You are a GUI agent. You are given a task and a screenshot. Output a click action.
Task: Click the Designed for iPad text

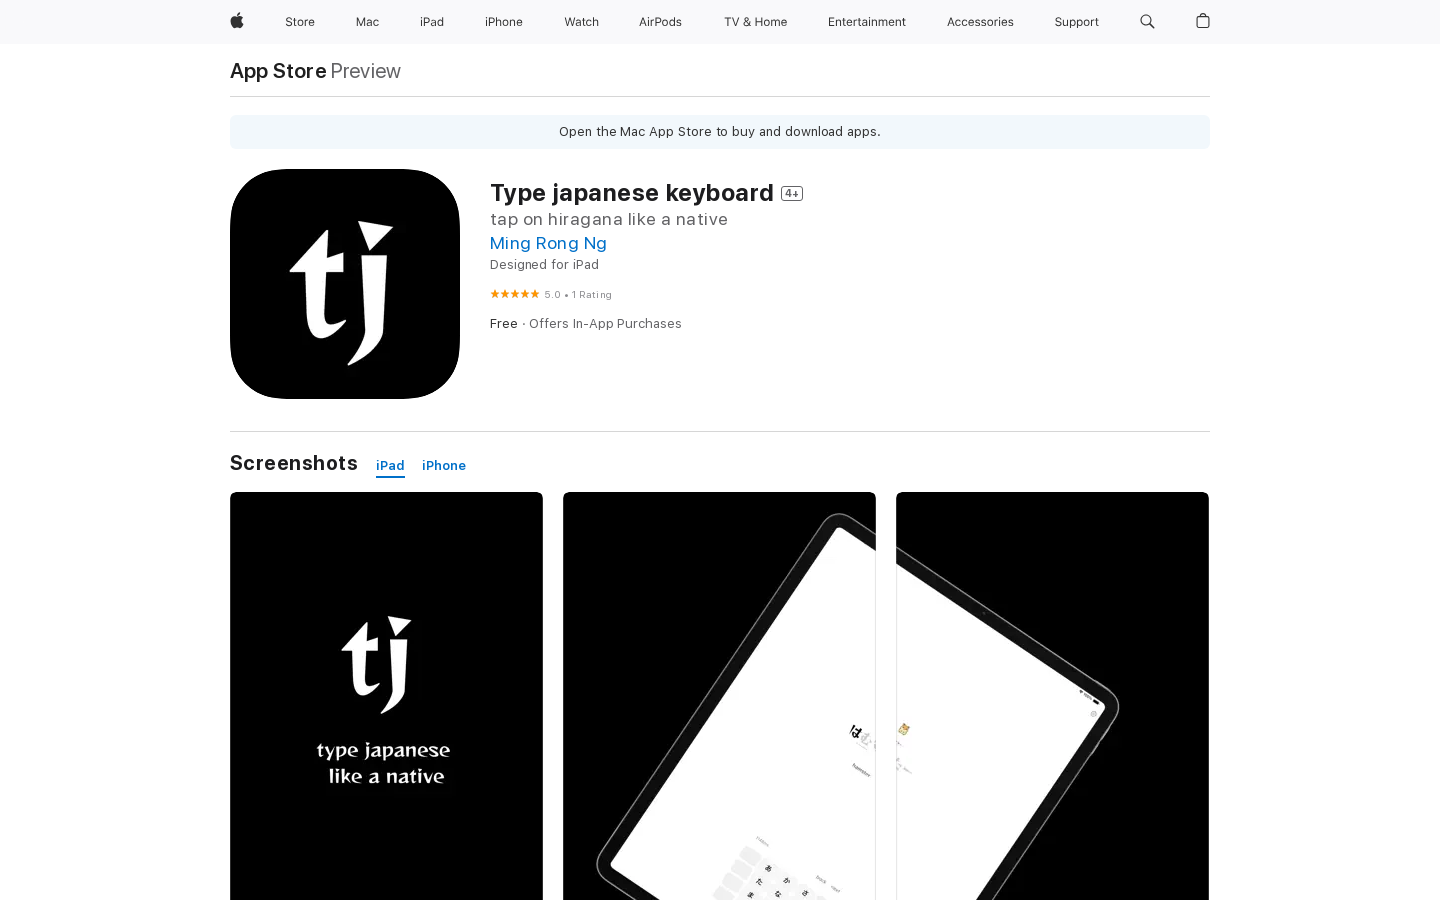[x=544, y=265]
